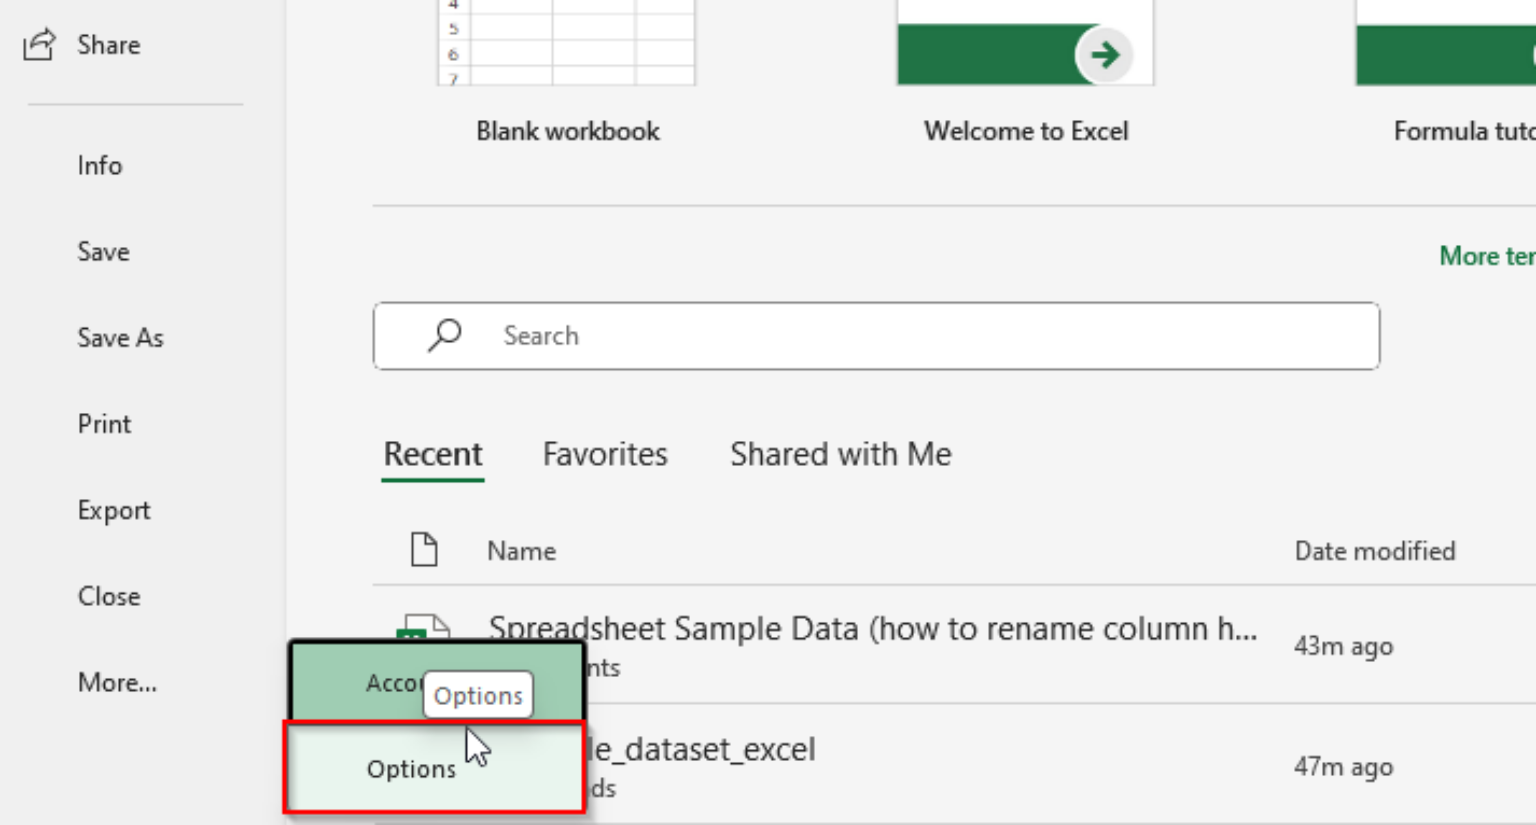This screenshot has height=825, width=1536.
Task: Open the Info page from the sidebar
Action: tap(99, 165)
